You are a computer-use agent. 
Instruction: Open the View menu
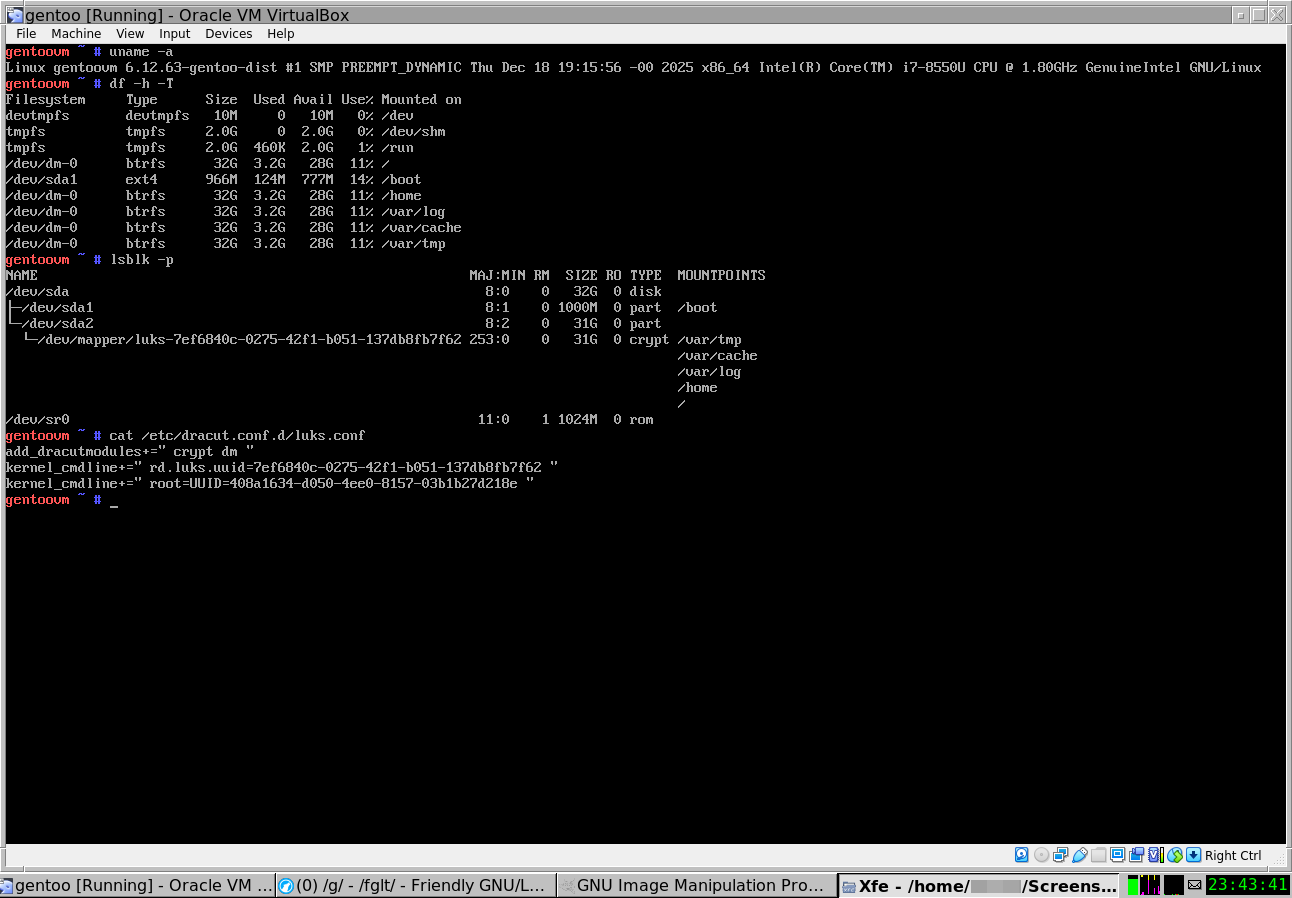130,34
